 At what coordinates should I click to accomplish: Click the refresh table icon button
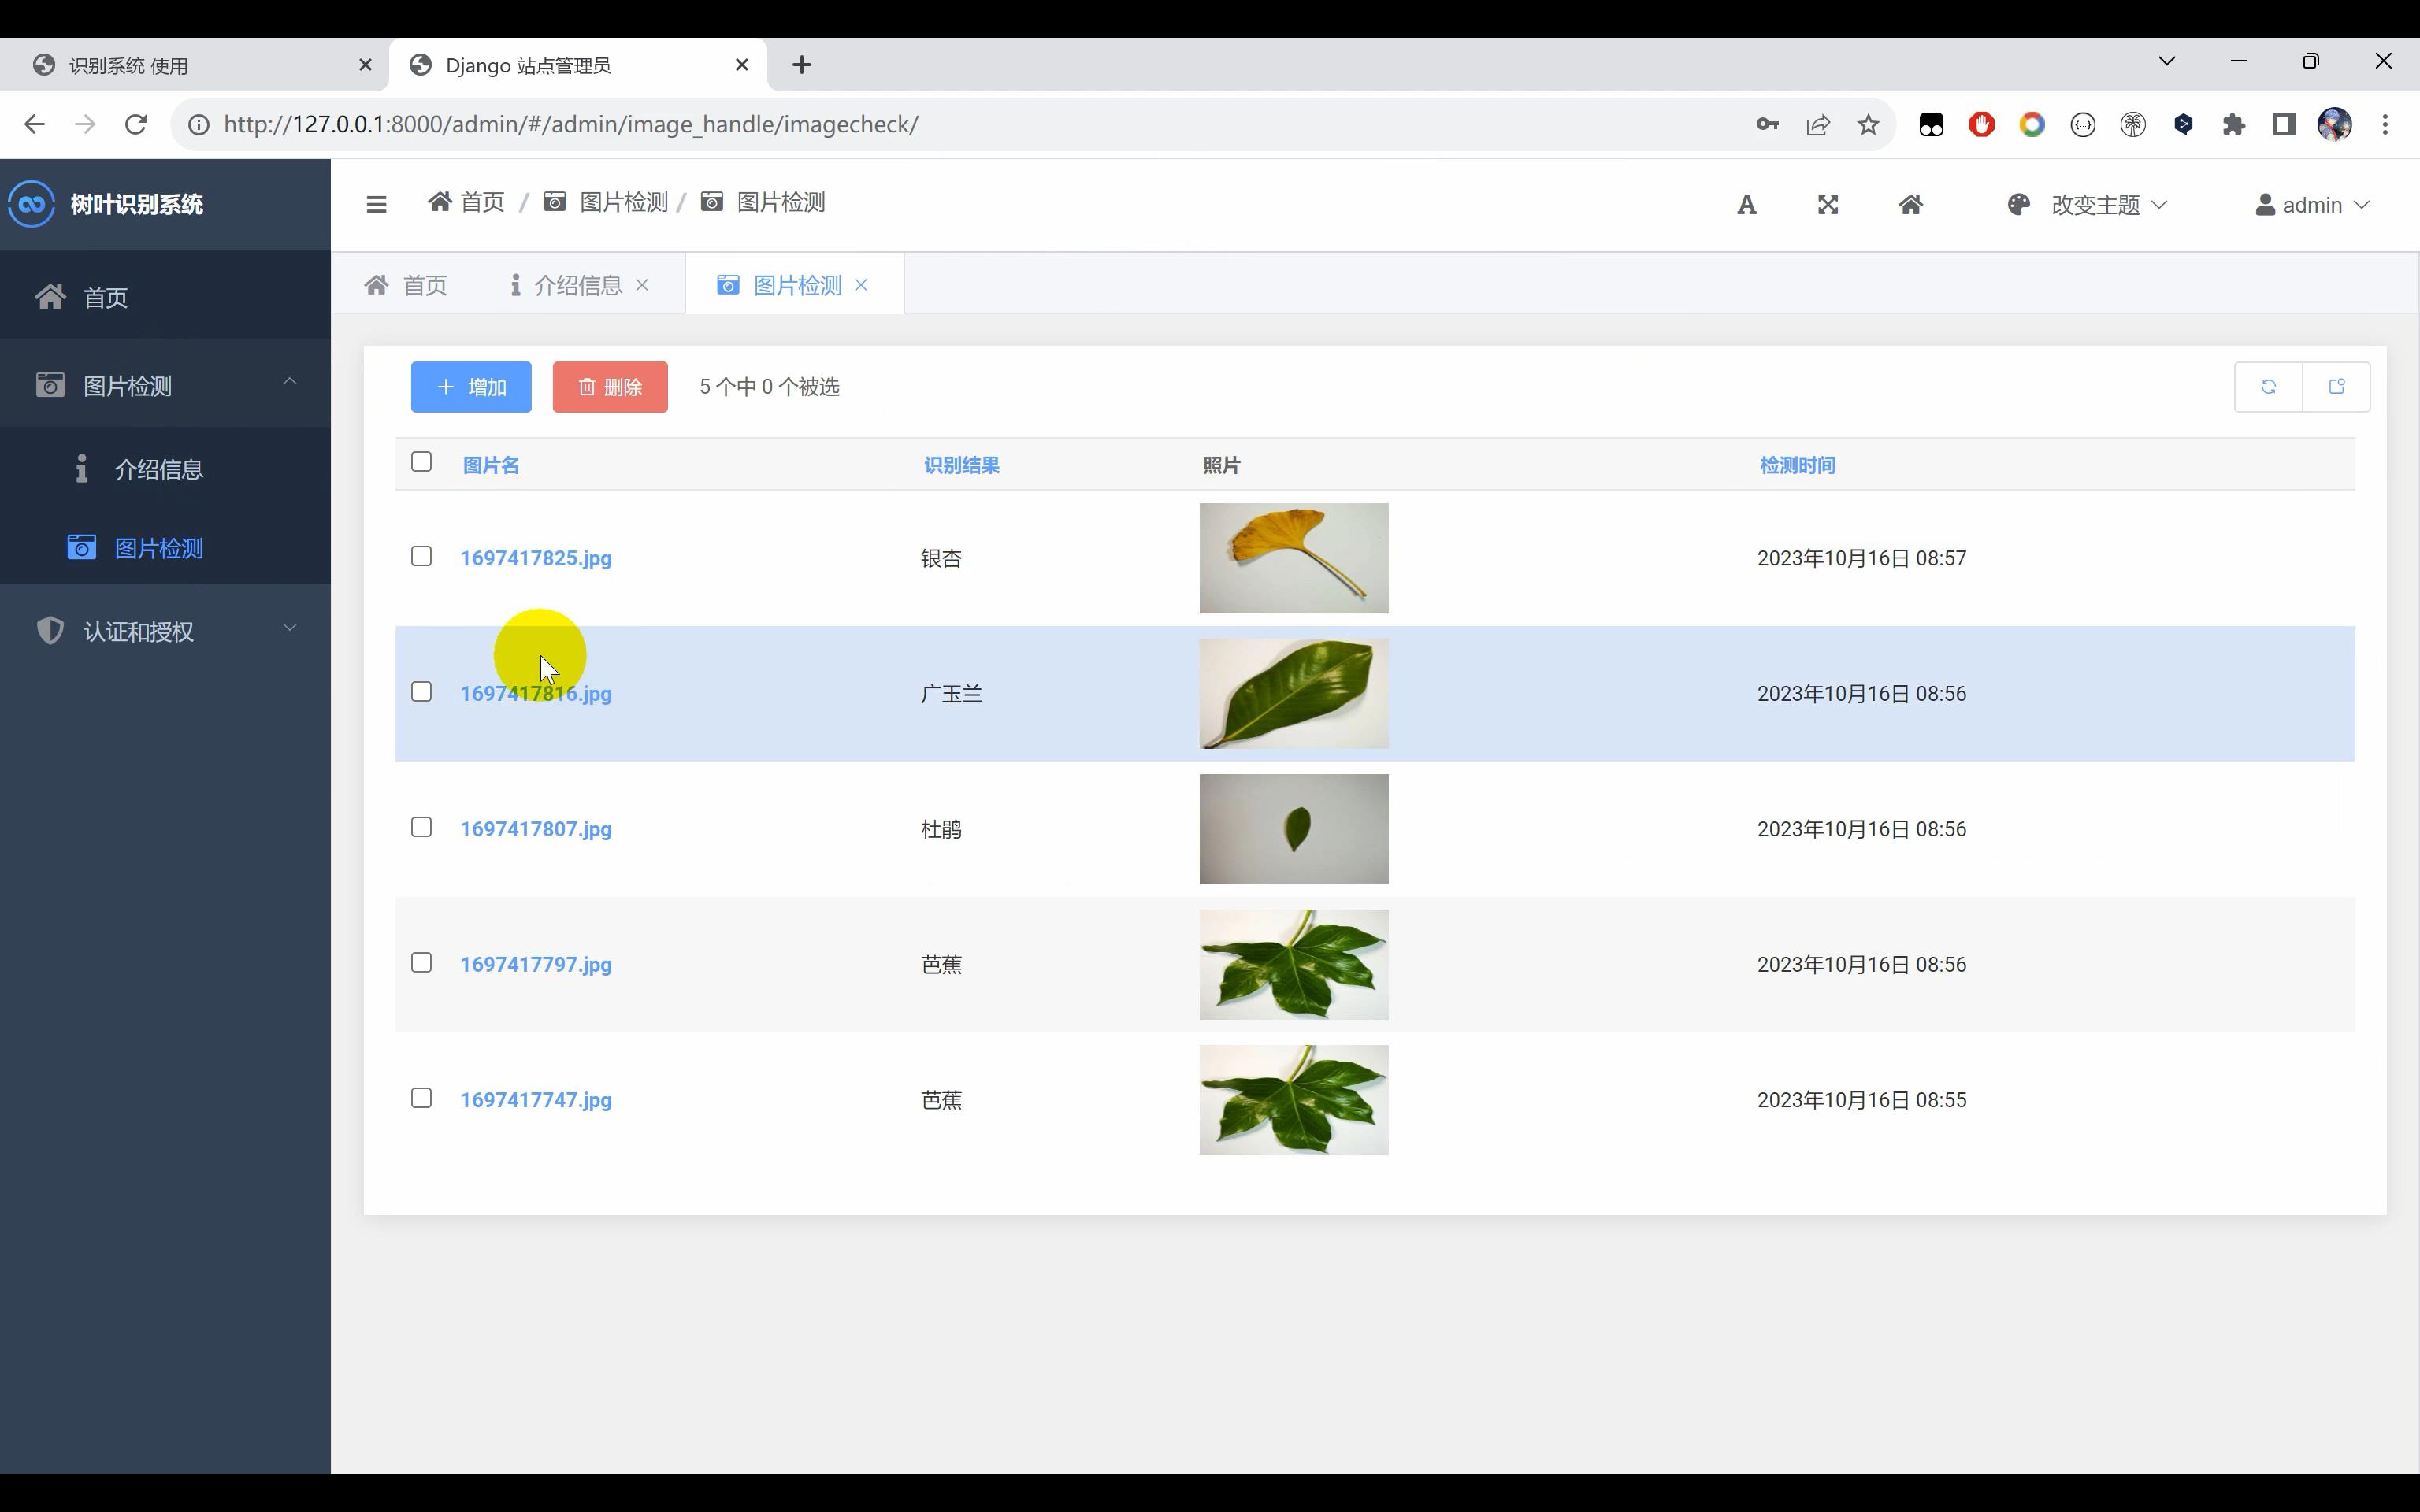2268,387
